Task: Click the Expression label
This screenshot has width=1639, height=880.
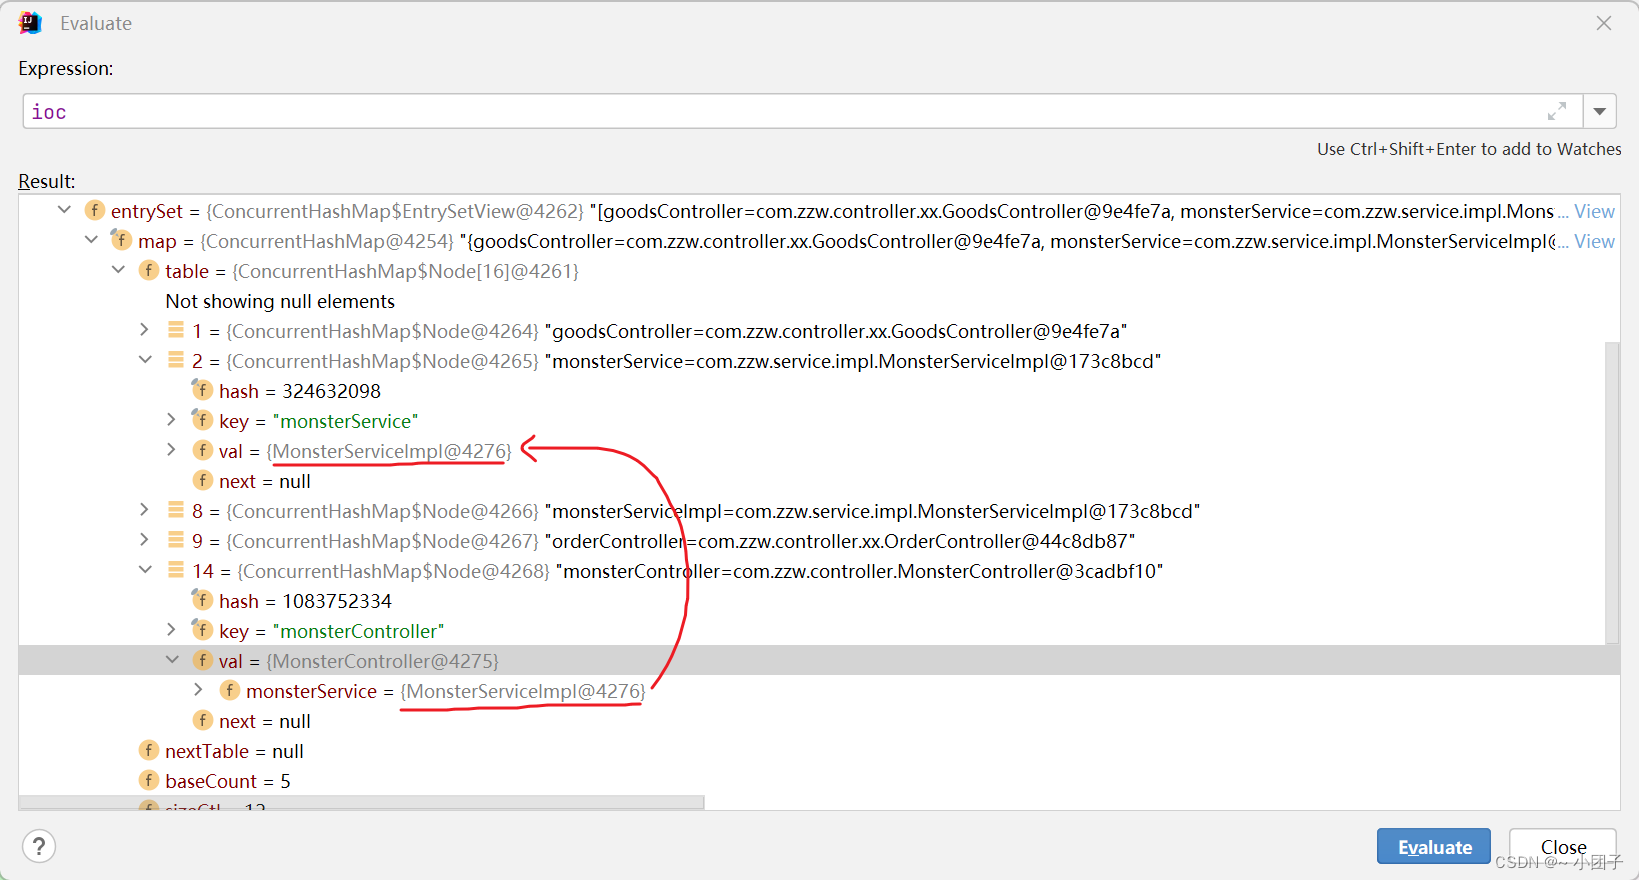Action: tap(66, 68)
